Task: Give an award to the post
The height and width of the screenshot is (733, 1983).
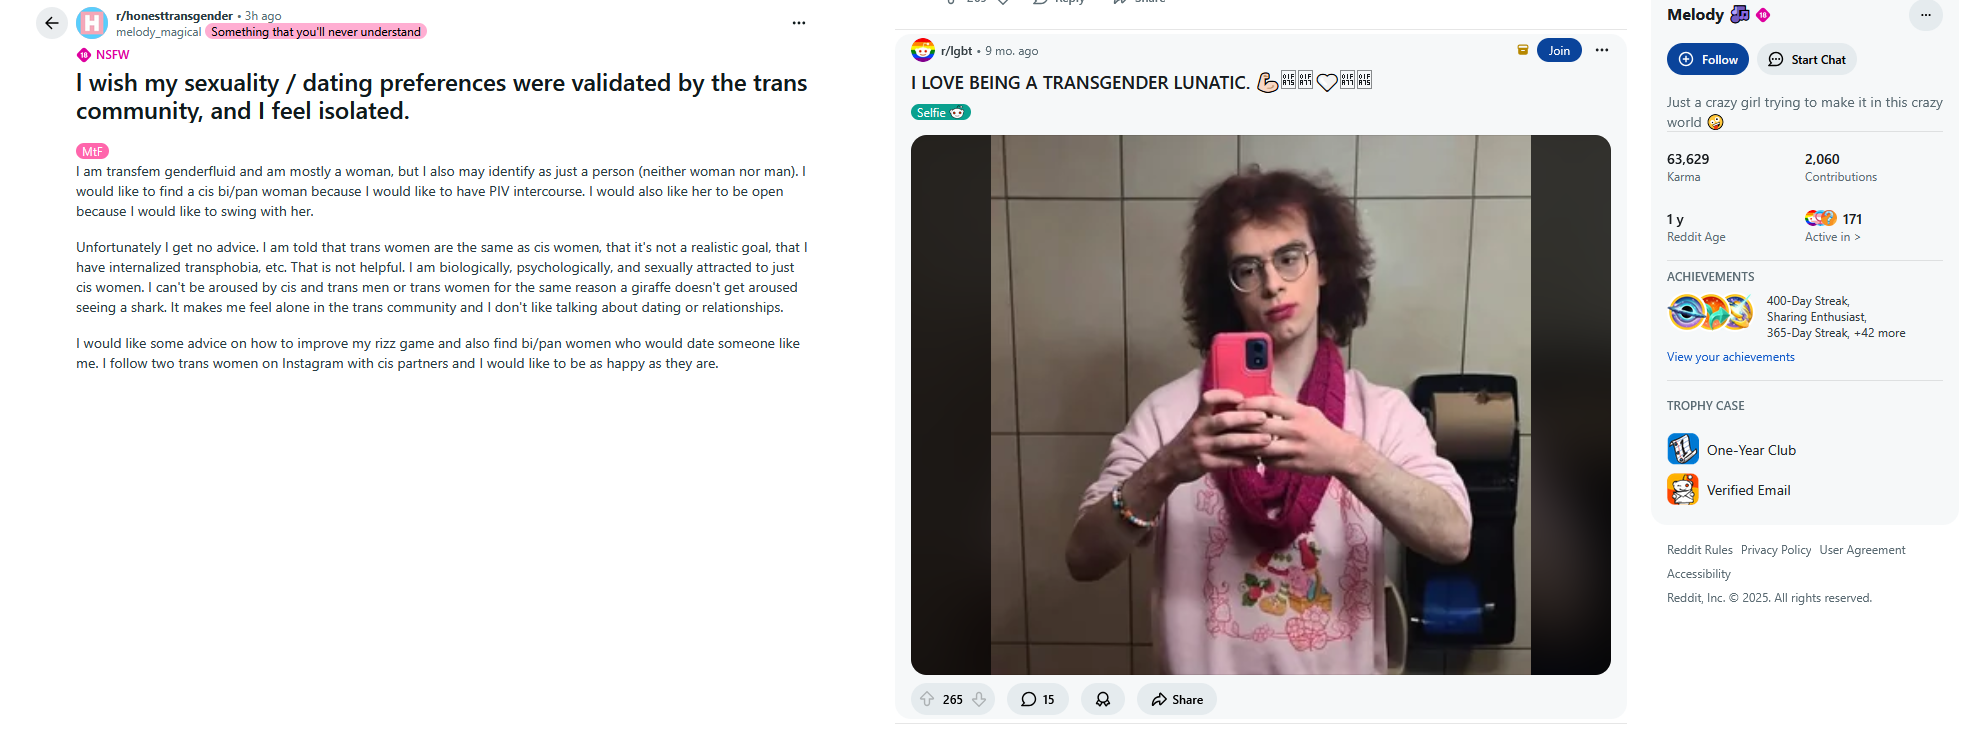Action: pos(1103,699)
